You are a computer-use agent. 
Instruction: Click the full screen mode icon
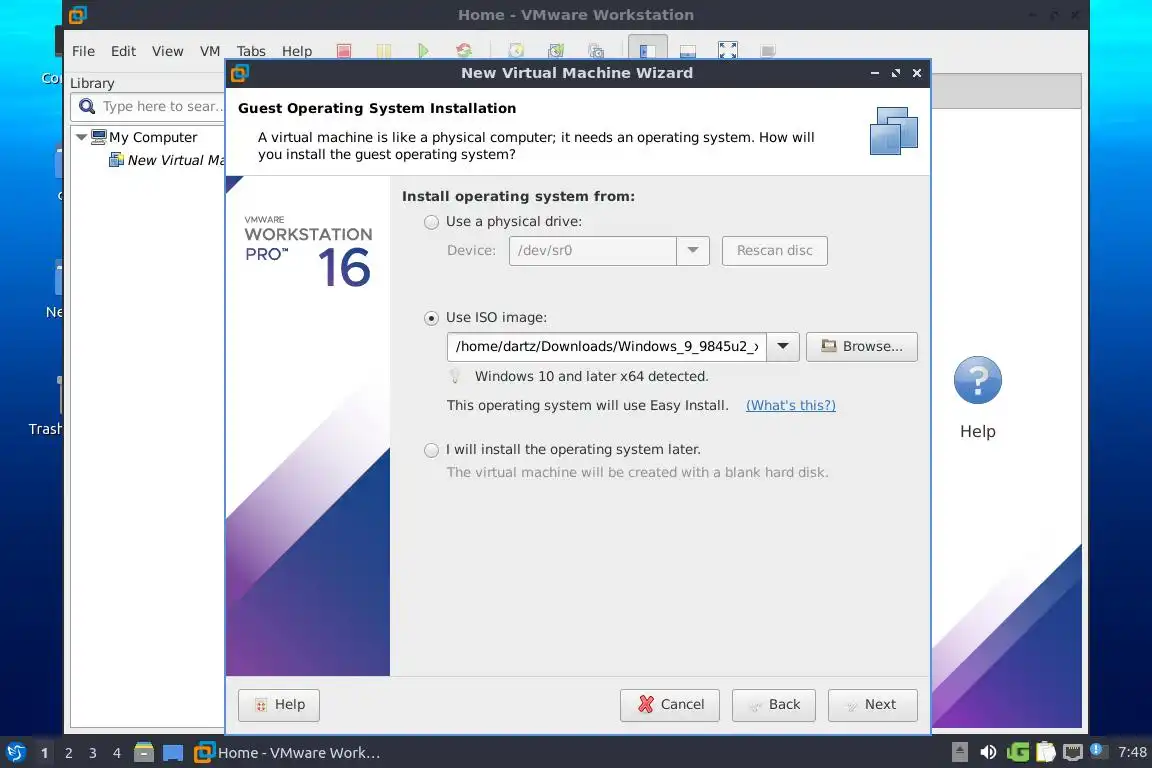(727, 51)
